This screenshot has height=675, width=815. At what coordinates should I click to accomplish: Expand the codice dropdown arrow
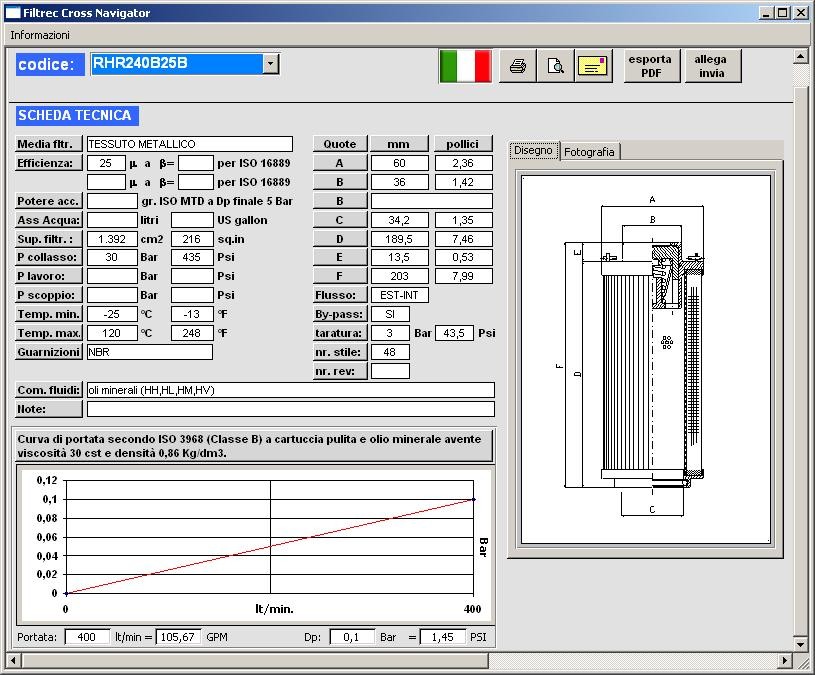270,64
